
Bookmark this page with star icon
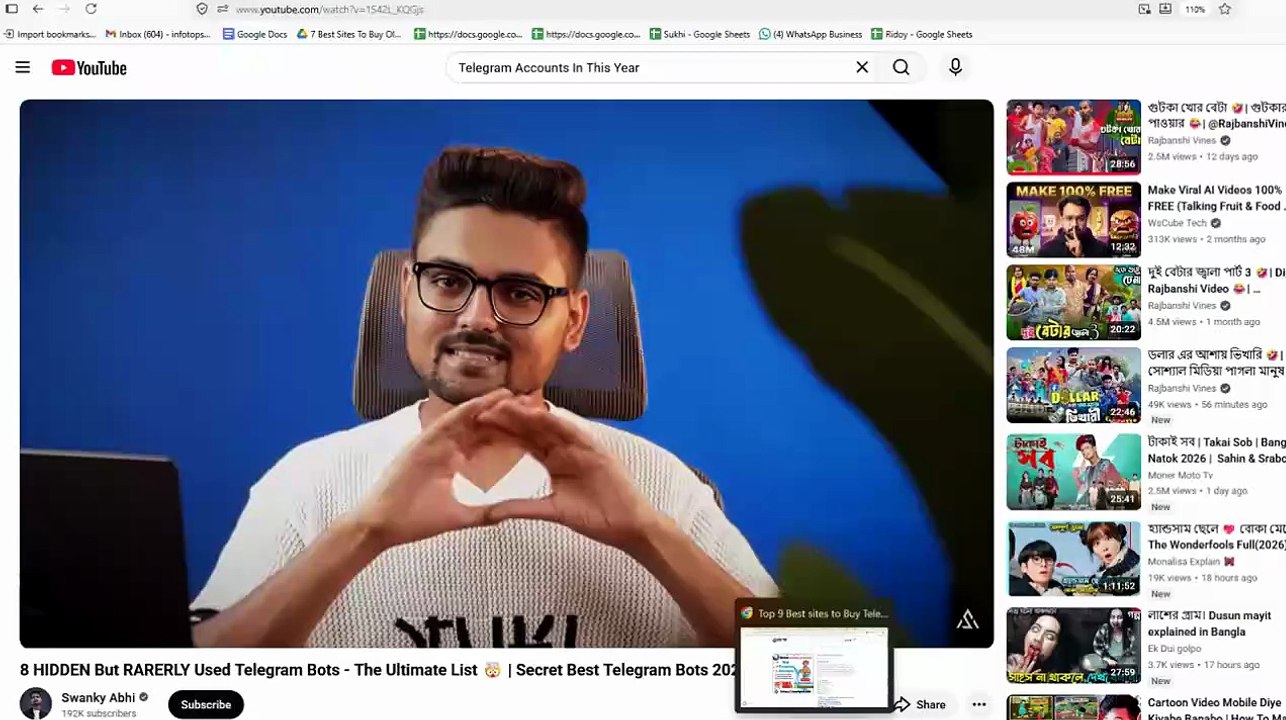pyautogui.click(x=1225, y=9)
